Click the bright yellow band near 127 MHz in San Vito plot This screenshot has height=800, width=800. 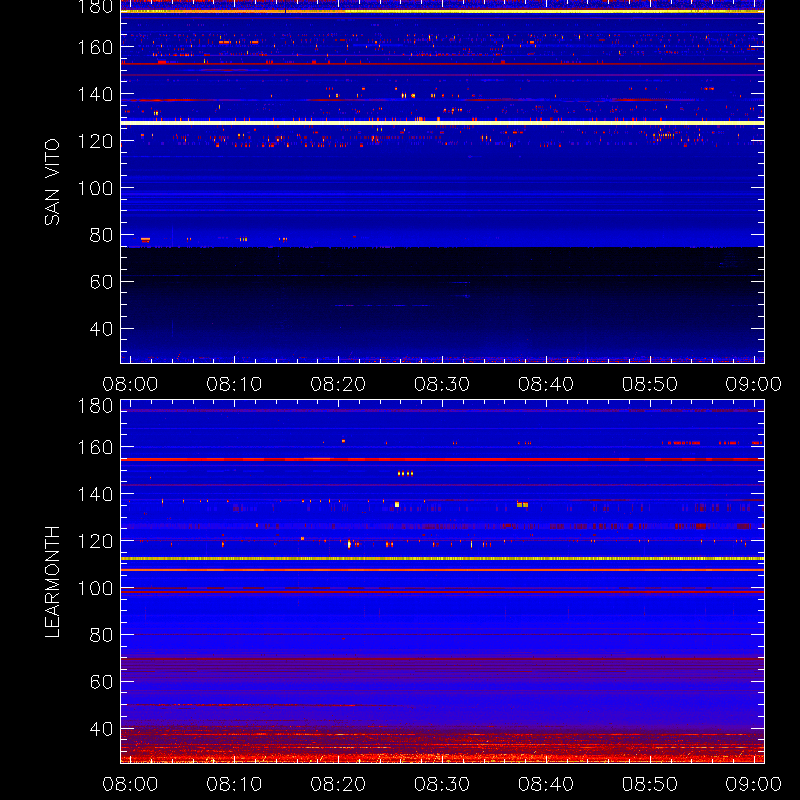coord(442,123)
